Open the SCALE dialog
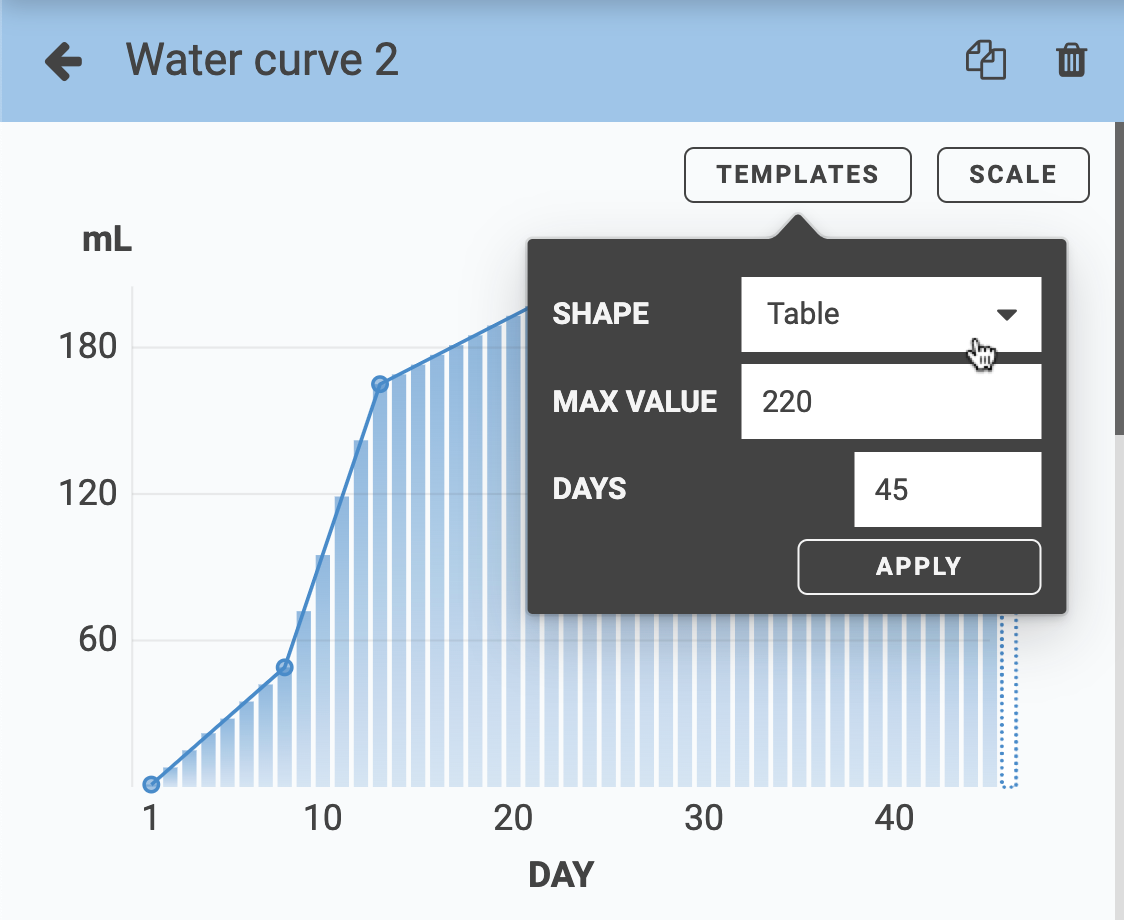 coord(1013,174)
